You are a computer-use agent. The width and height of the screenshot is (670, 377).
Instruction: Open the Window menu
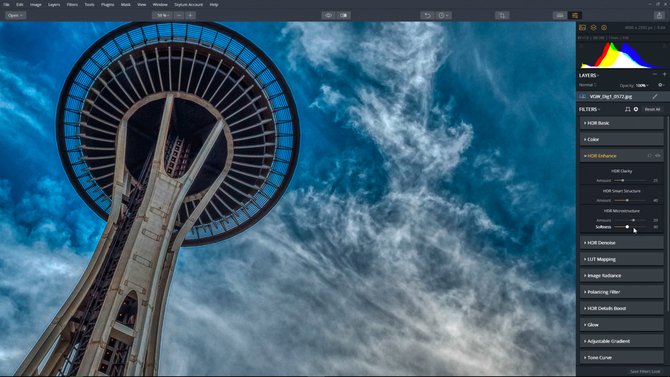160,5
